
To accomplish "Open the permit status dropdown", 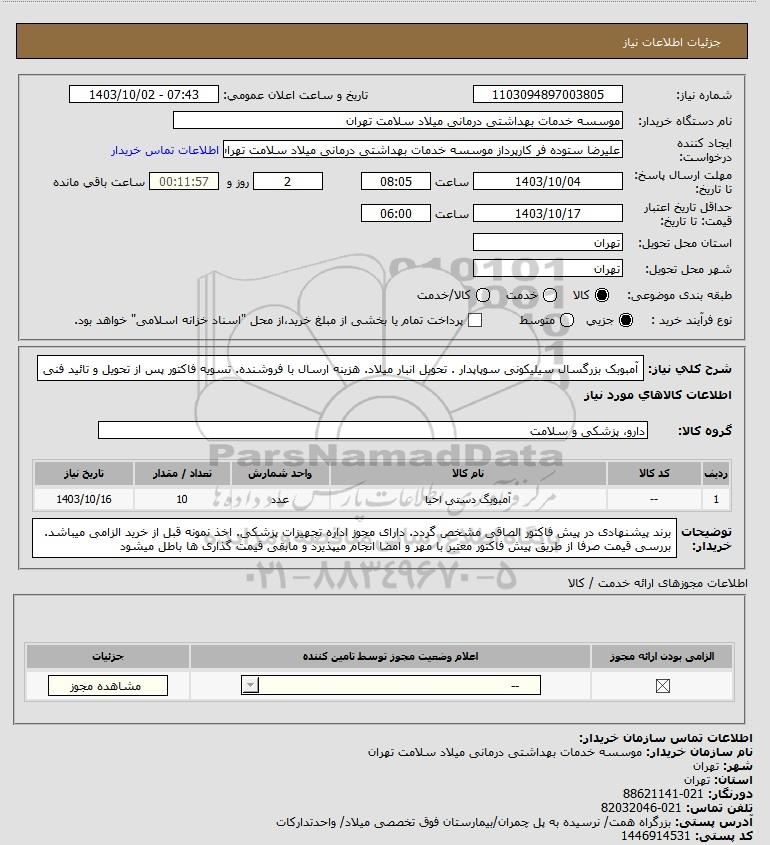I will pyautogui.click(x=391, y=685).
